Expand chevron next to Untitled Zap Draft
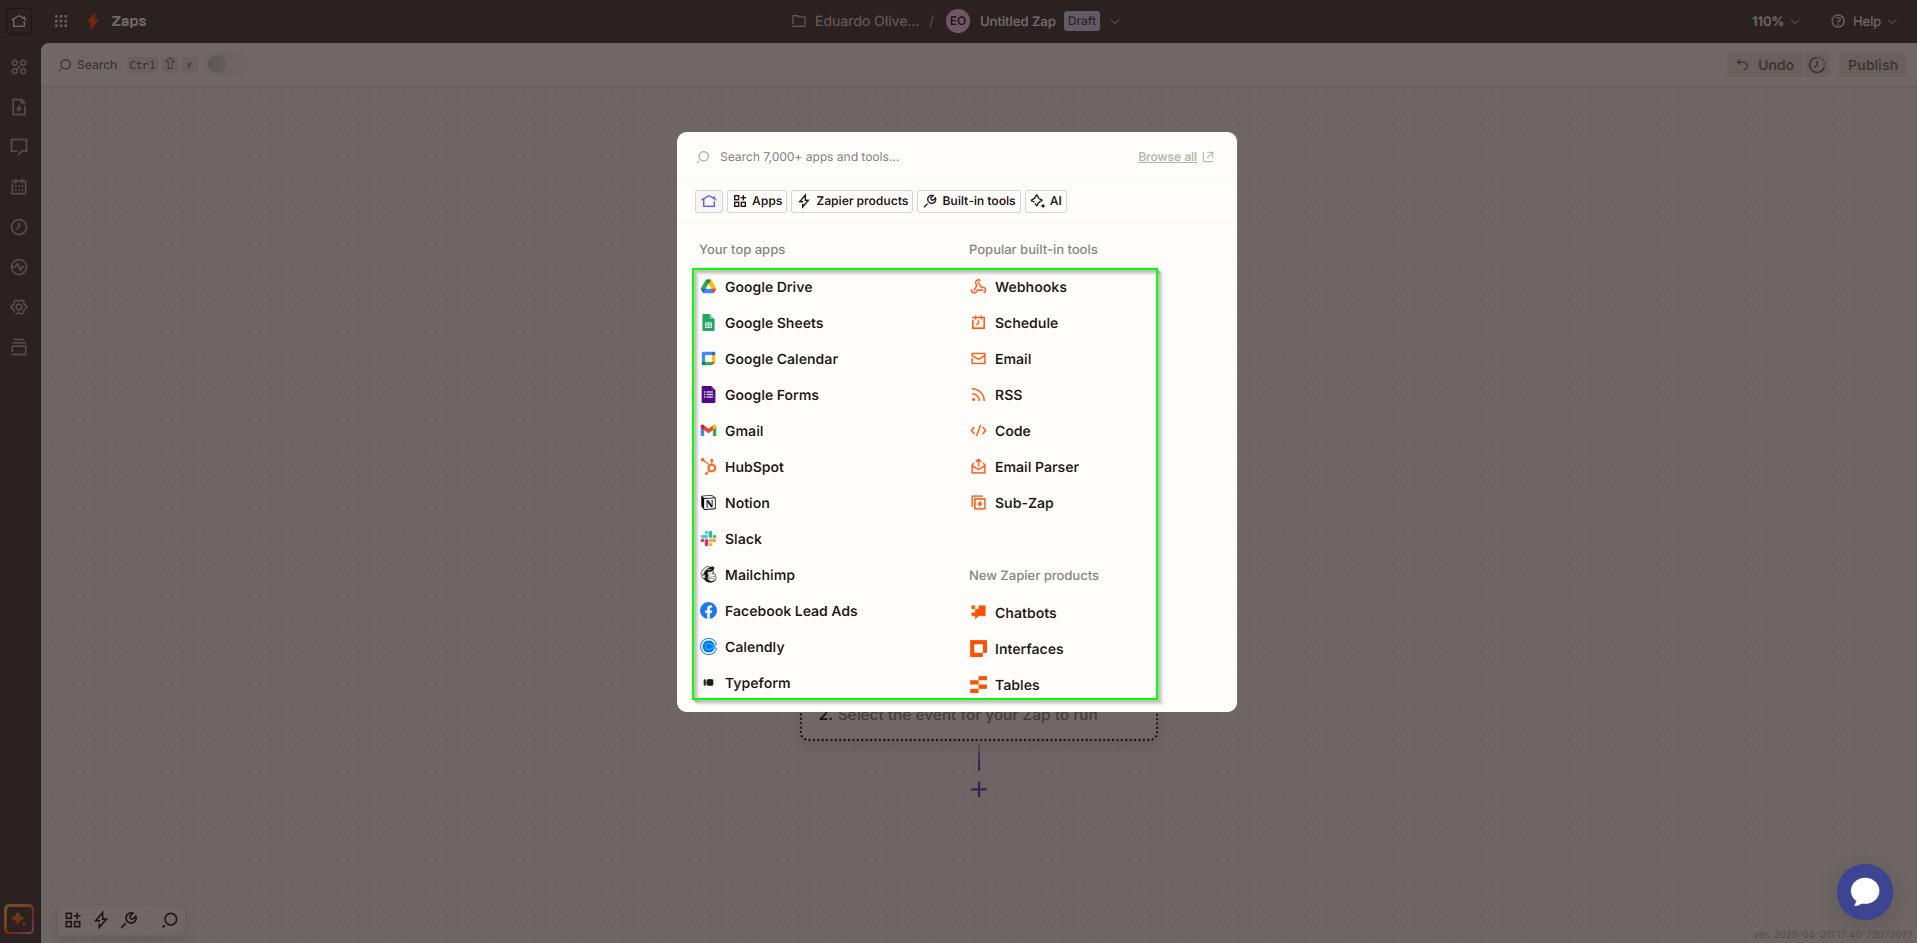 coord(1115,21)
